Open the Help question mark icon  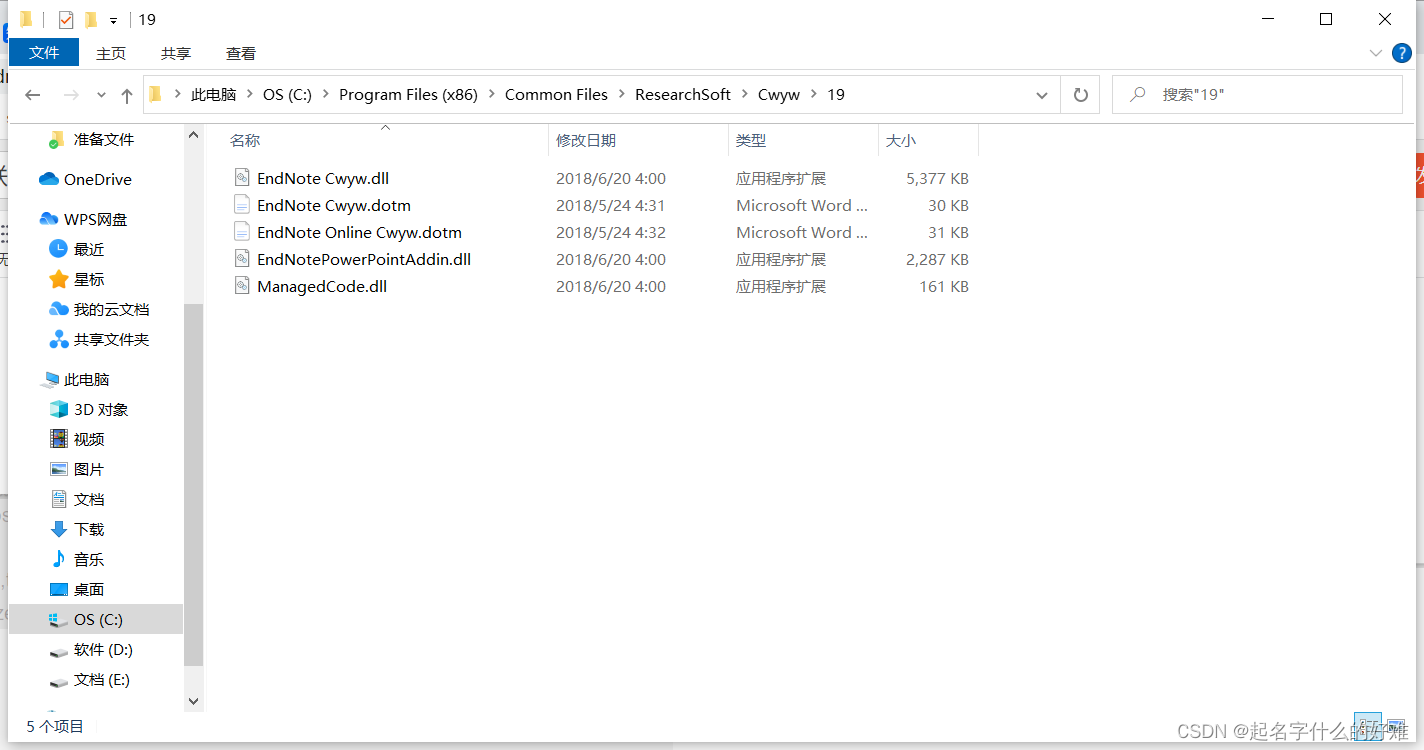tap(1402, 52)
